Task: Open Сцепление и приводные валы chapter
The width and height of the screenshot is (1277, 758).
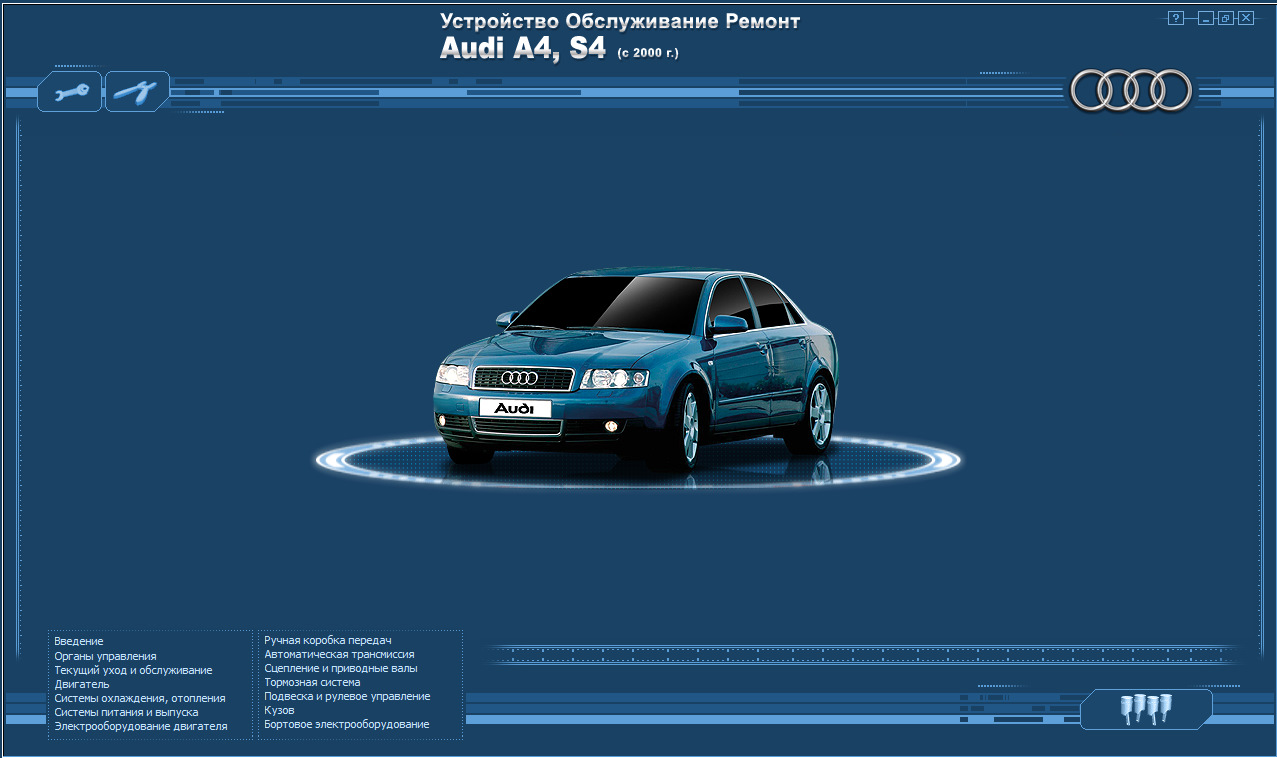Action: [x=341, y=668]
